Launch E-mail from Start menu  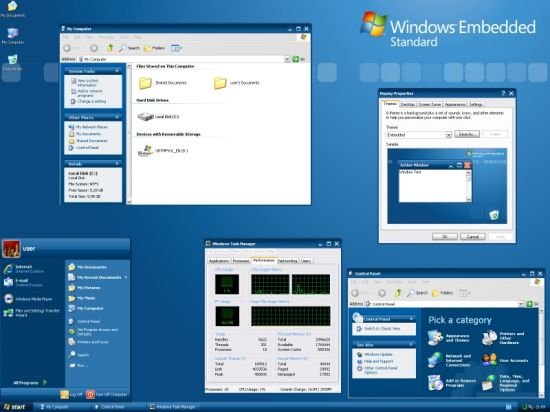click(x=22, y=283)
